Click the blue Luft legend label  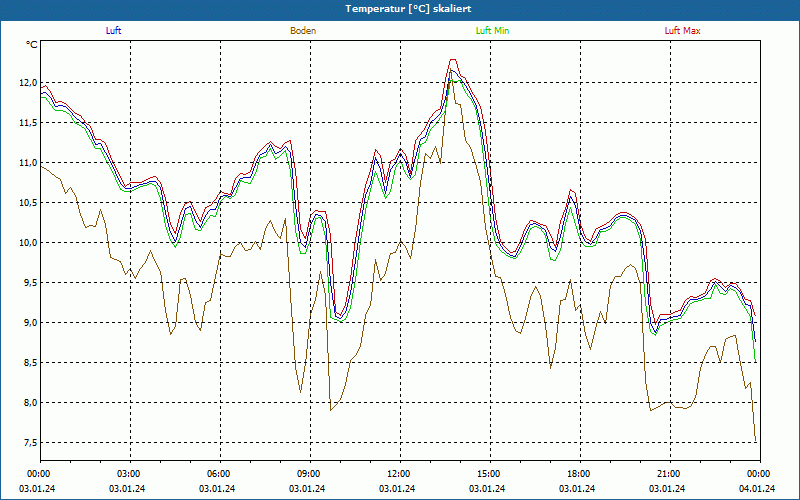click(x=113, y=31)
